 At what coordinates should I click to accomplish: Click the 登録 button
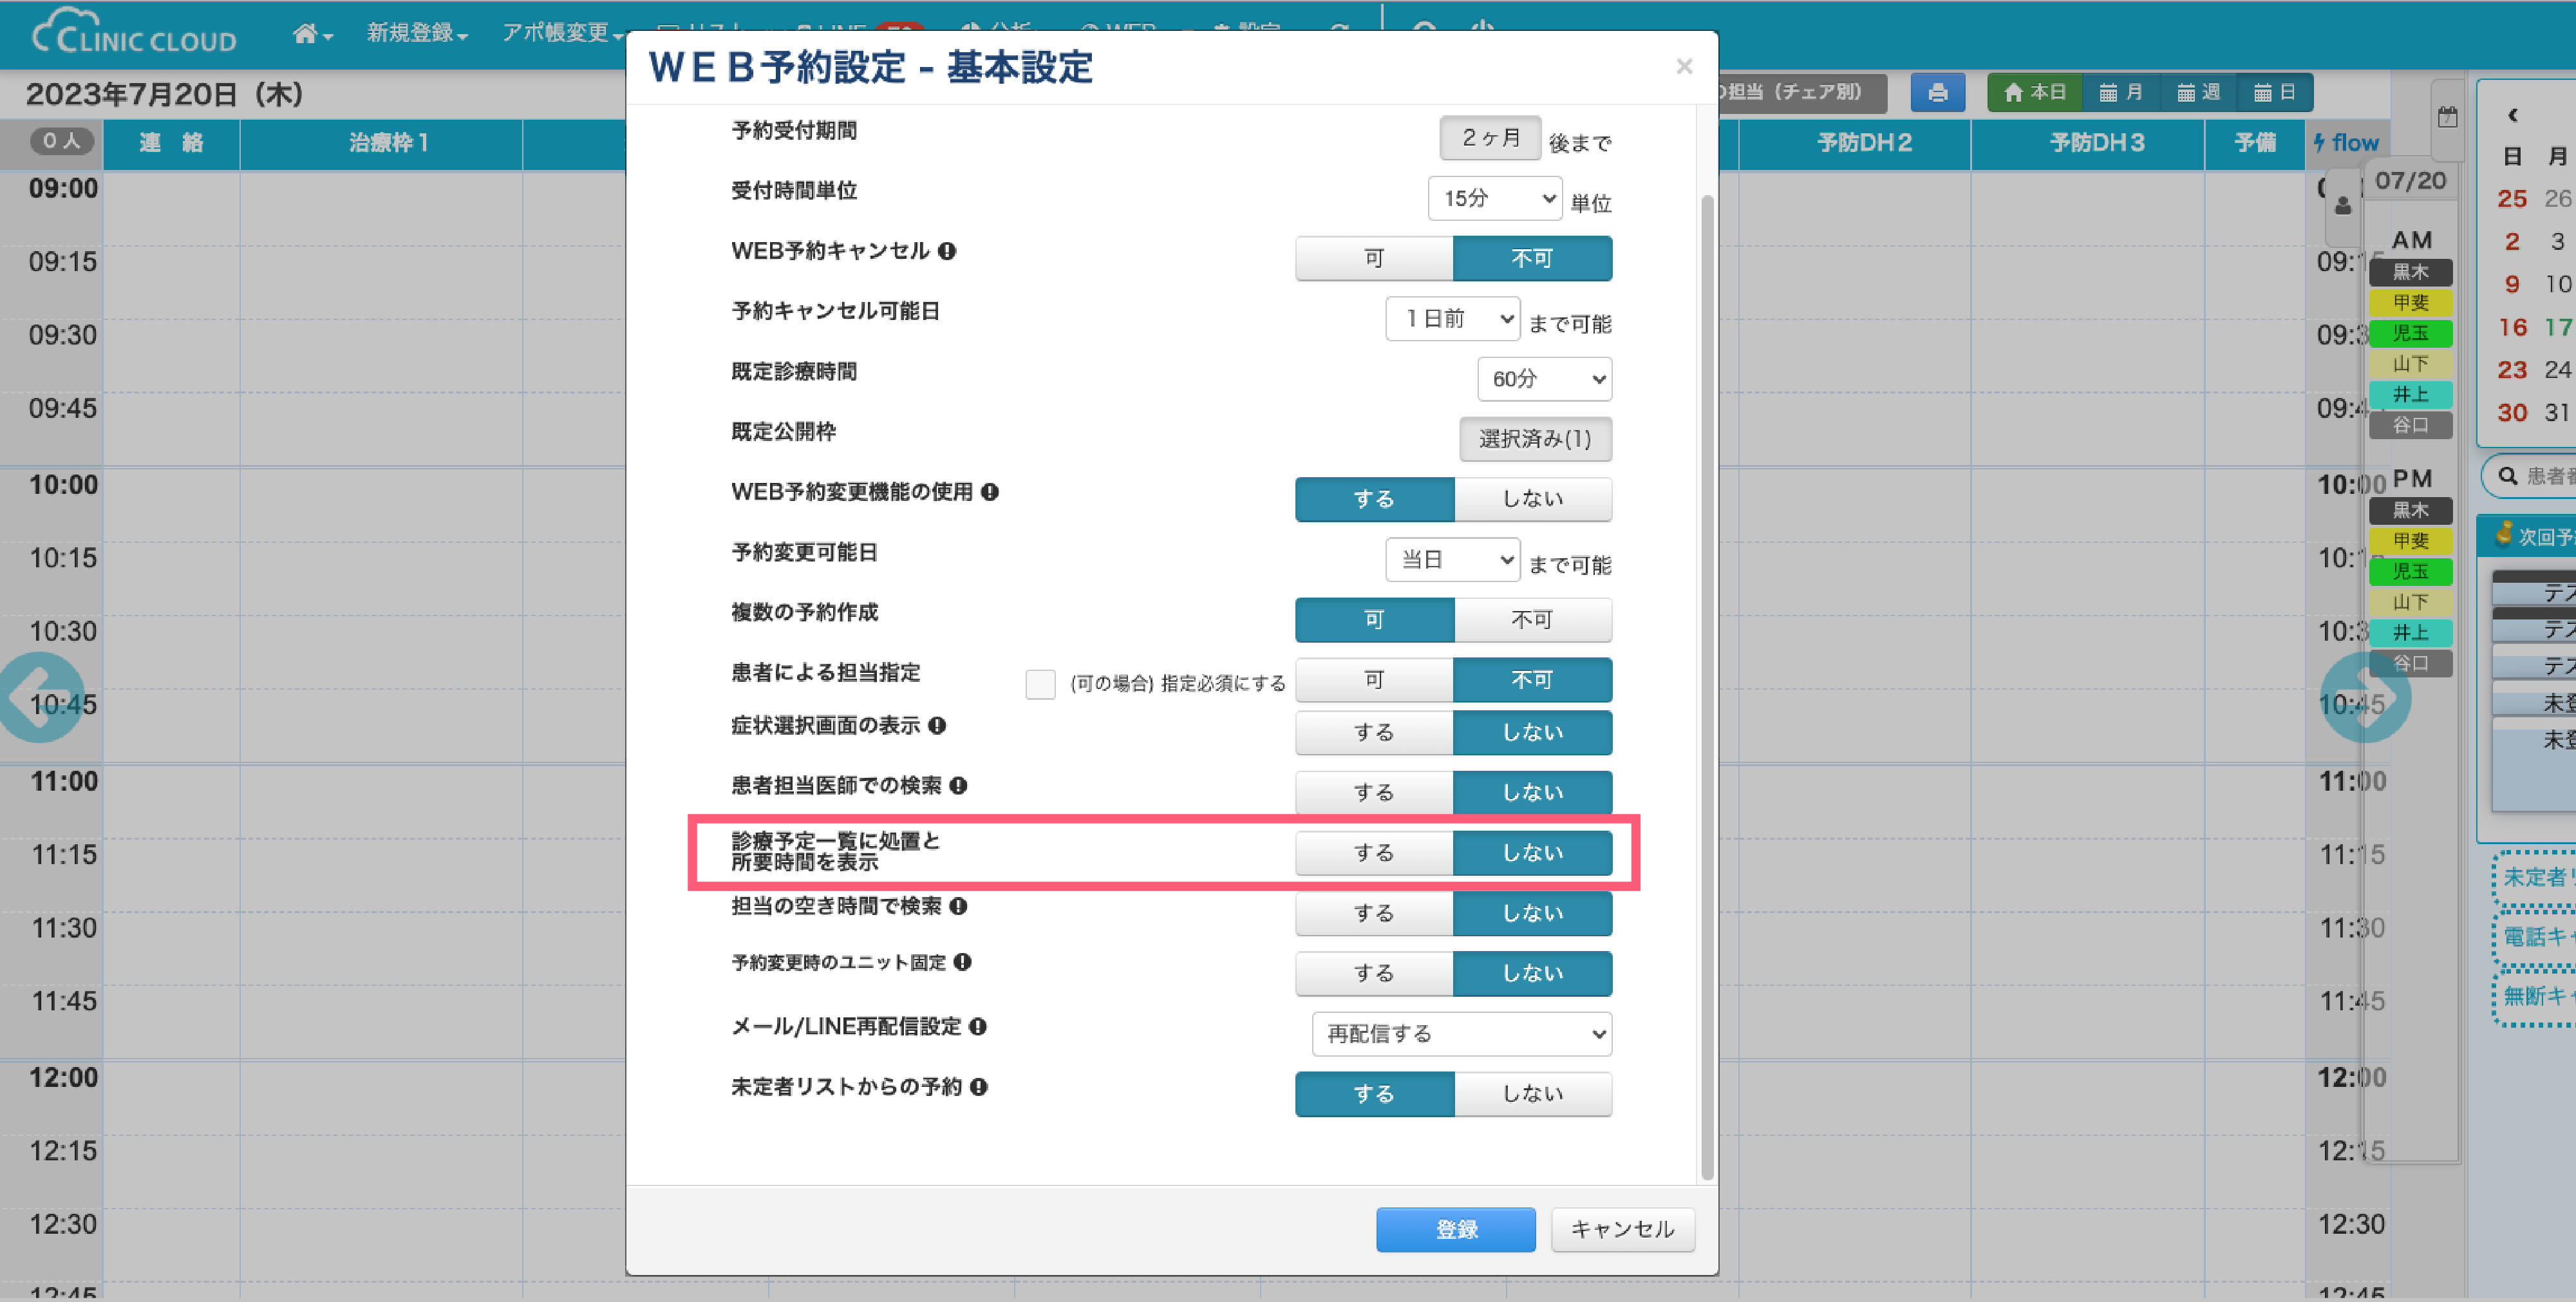(1455, 1229)
